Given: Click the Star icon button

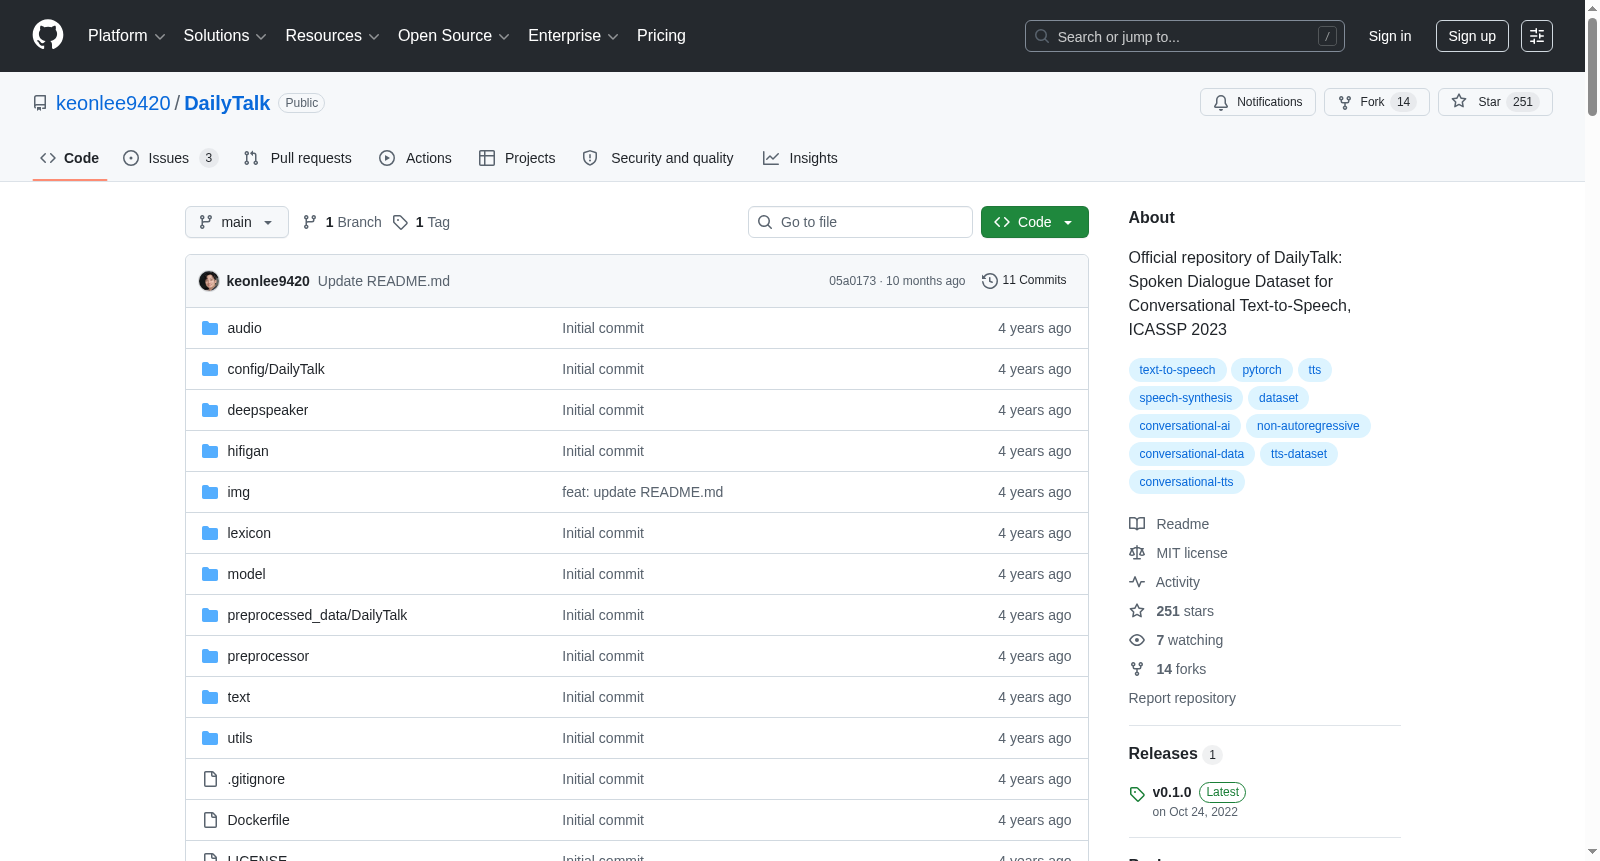Looking at the screenshot, I should [1459, 102].
